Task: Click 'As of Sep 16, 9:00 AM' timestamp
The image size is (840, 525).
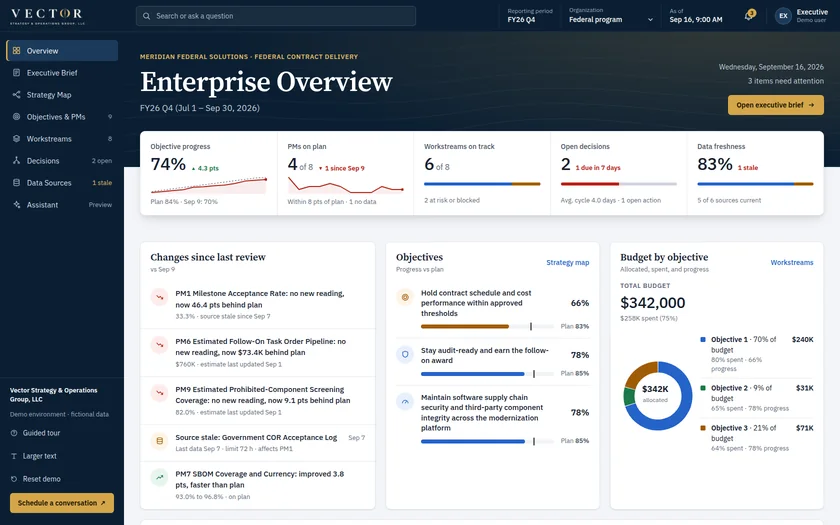Action: [695, 16]
